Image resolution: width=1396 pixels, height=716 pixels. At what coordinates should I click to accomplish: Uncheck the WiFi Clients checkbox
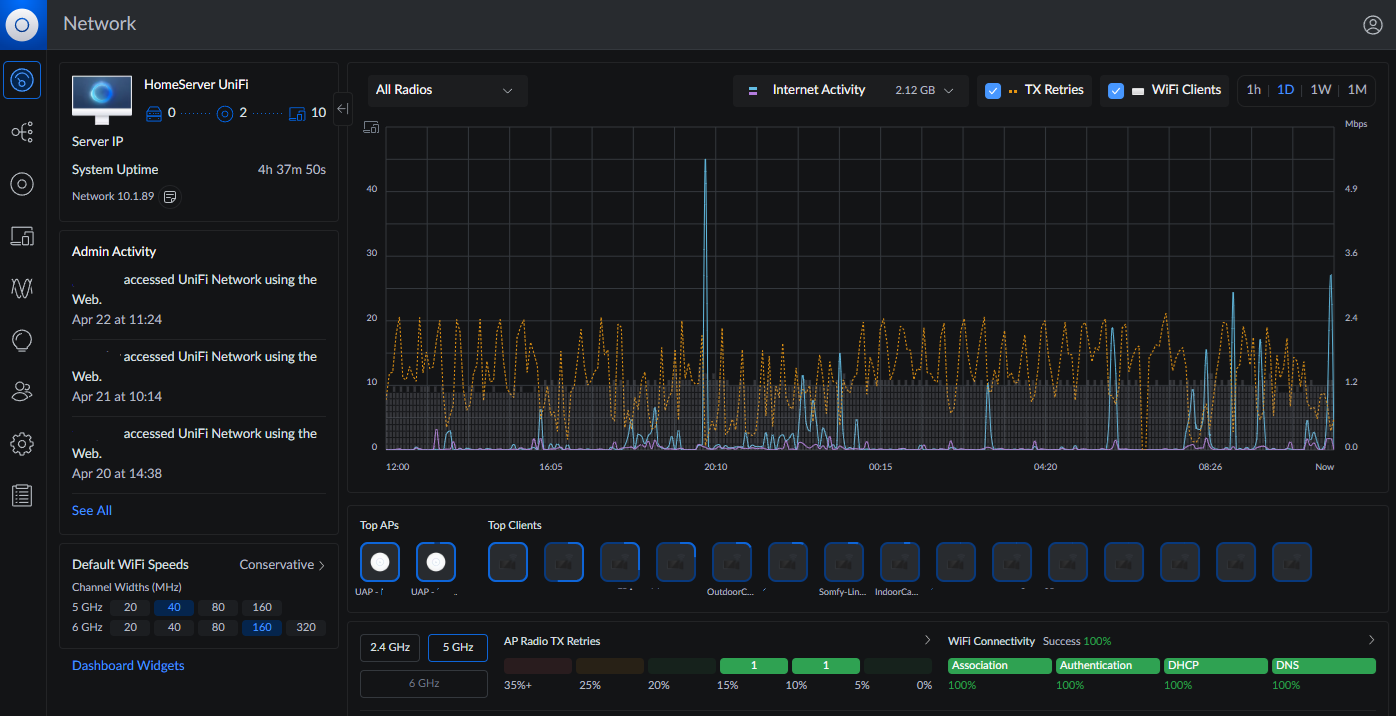[1116, 90]
